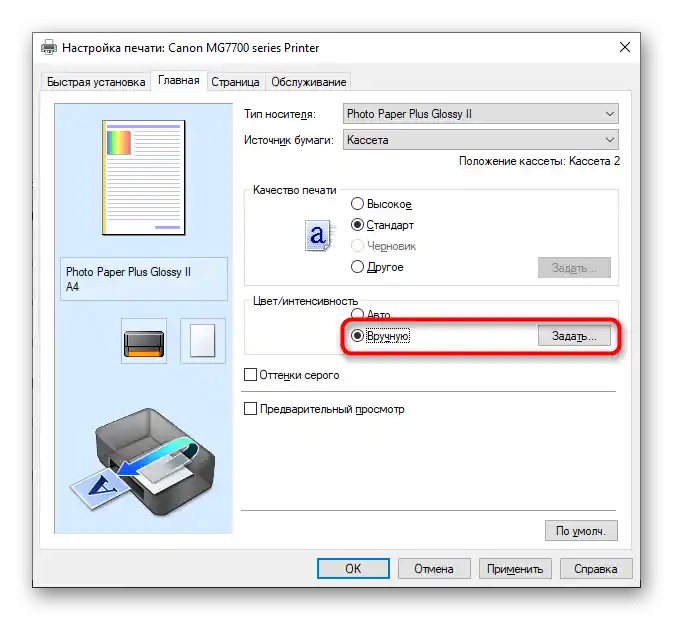Confirm settings with OK button
Screen dimensions: 673x620
click(353, 569)
